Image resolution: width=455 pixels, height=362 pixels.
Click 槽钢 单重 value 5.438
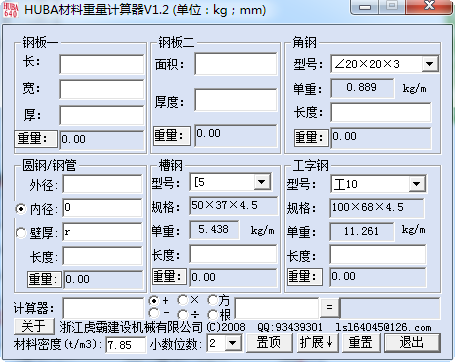click(x=214, y=230)
